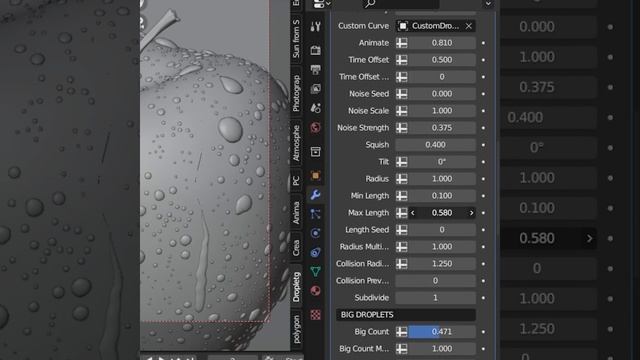The image size is (640, 360).
Task: Decrease Max Length with left arrow
Action: coord(413,213)
